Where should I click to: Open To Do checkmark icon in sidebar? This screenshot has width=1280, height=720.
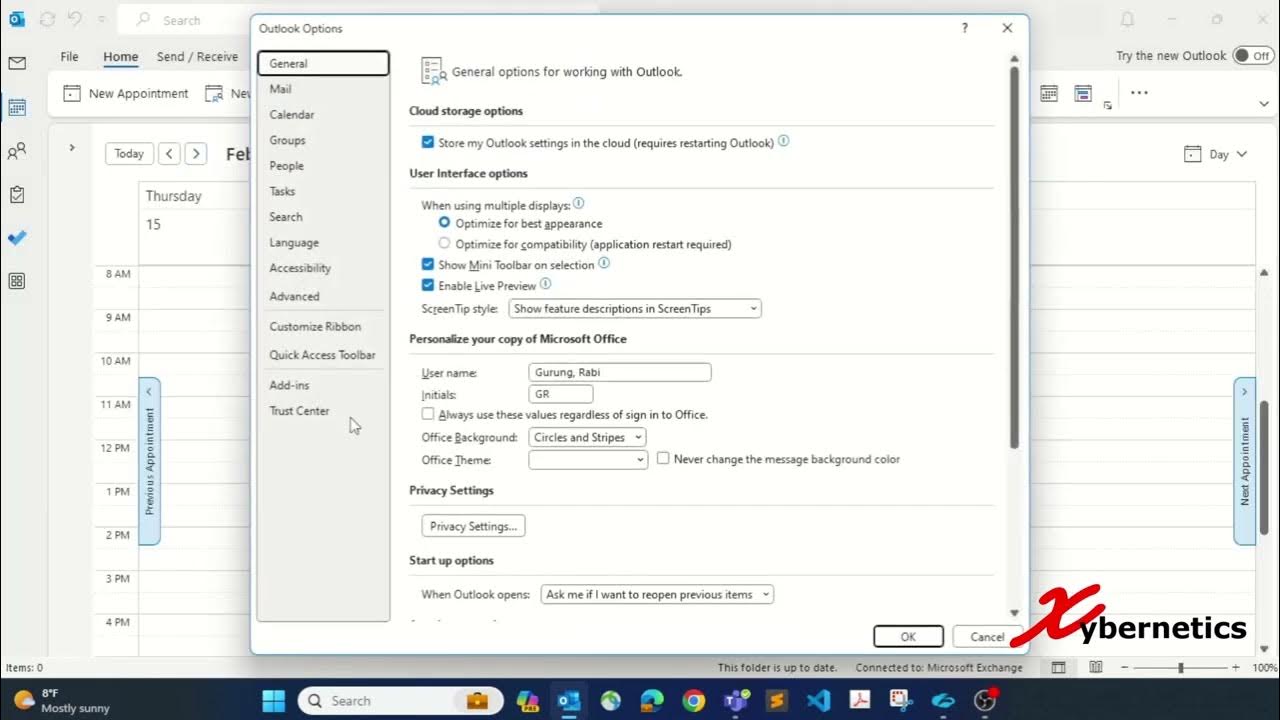(16, 238)
